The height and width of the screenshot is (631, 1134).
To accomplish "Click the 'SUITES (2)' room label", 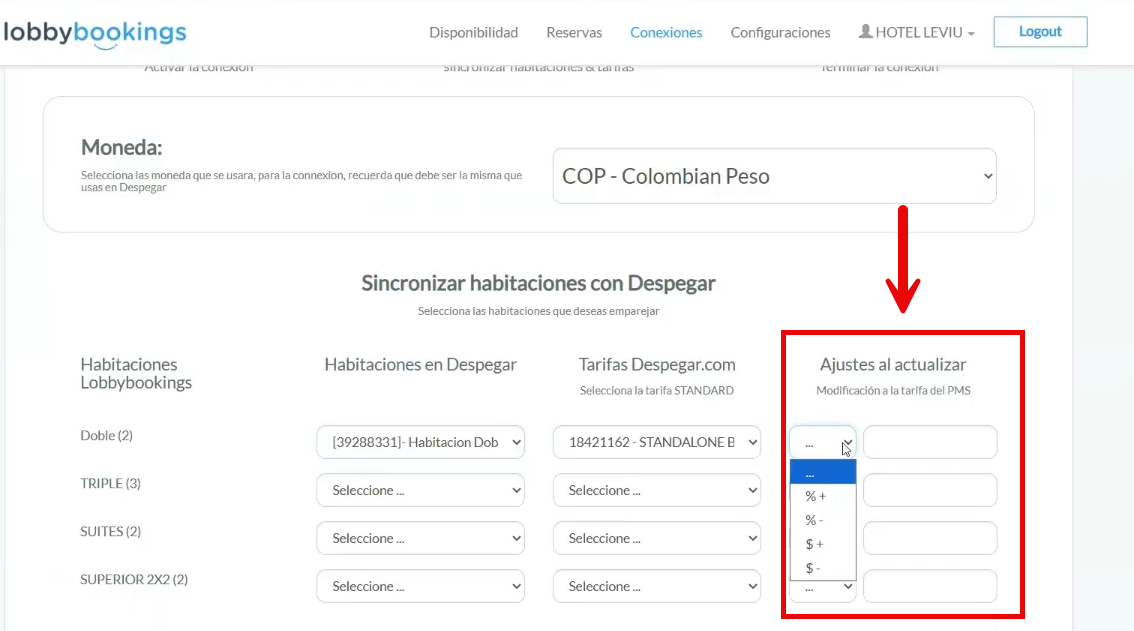I will tap(110, 531).
